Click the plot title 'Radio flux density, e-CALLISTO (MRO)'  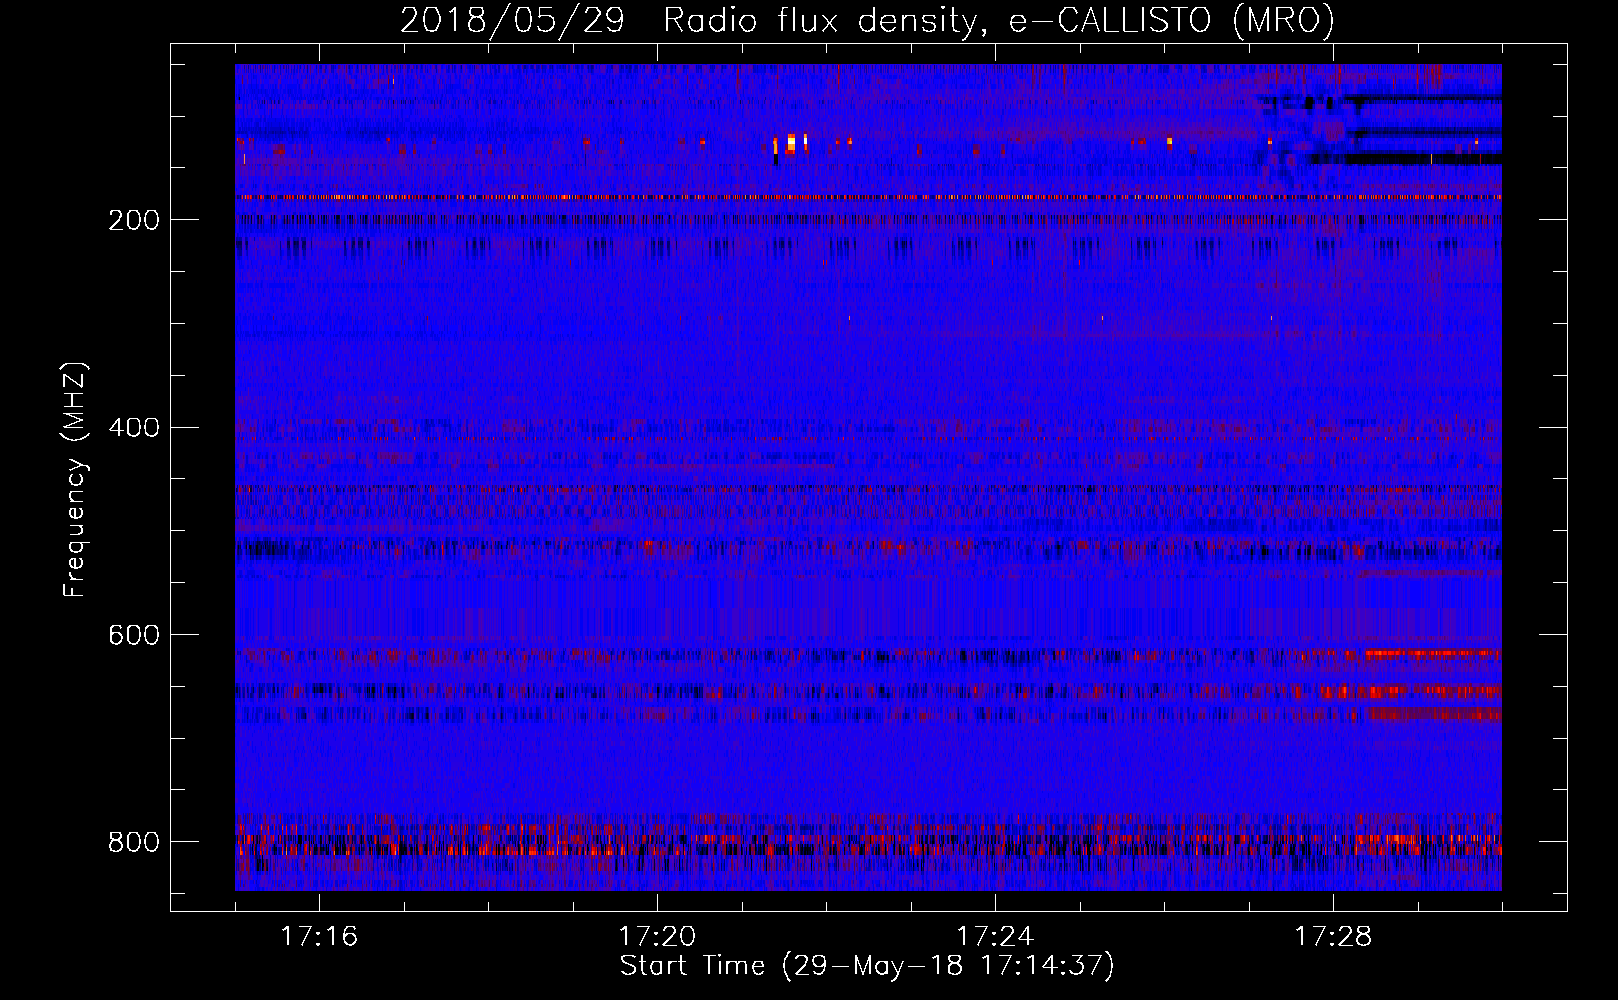[x=999, y=20]
